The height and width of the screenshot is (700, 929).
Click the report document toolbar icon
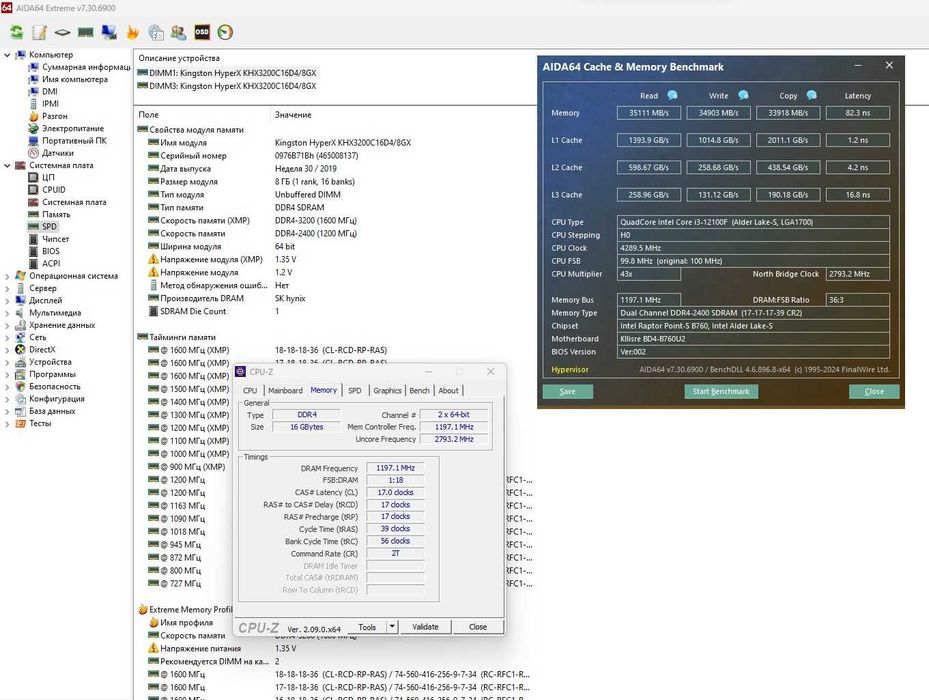156,32
